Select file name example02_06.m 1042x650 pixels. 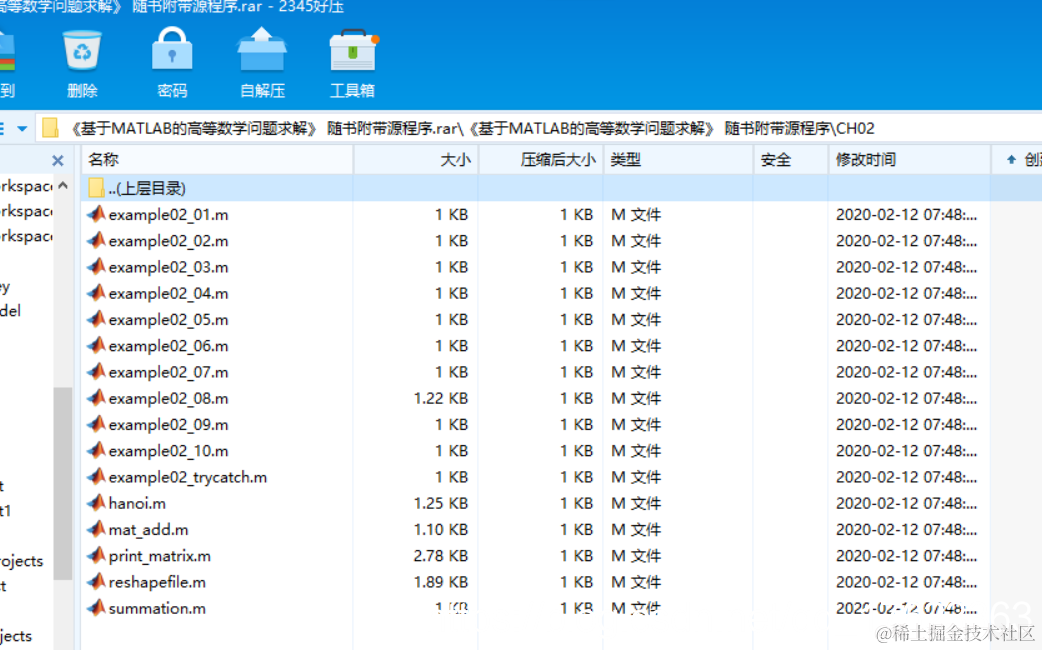168,346
